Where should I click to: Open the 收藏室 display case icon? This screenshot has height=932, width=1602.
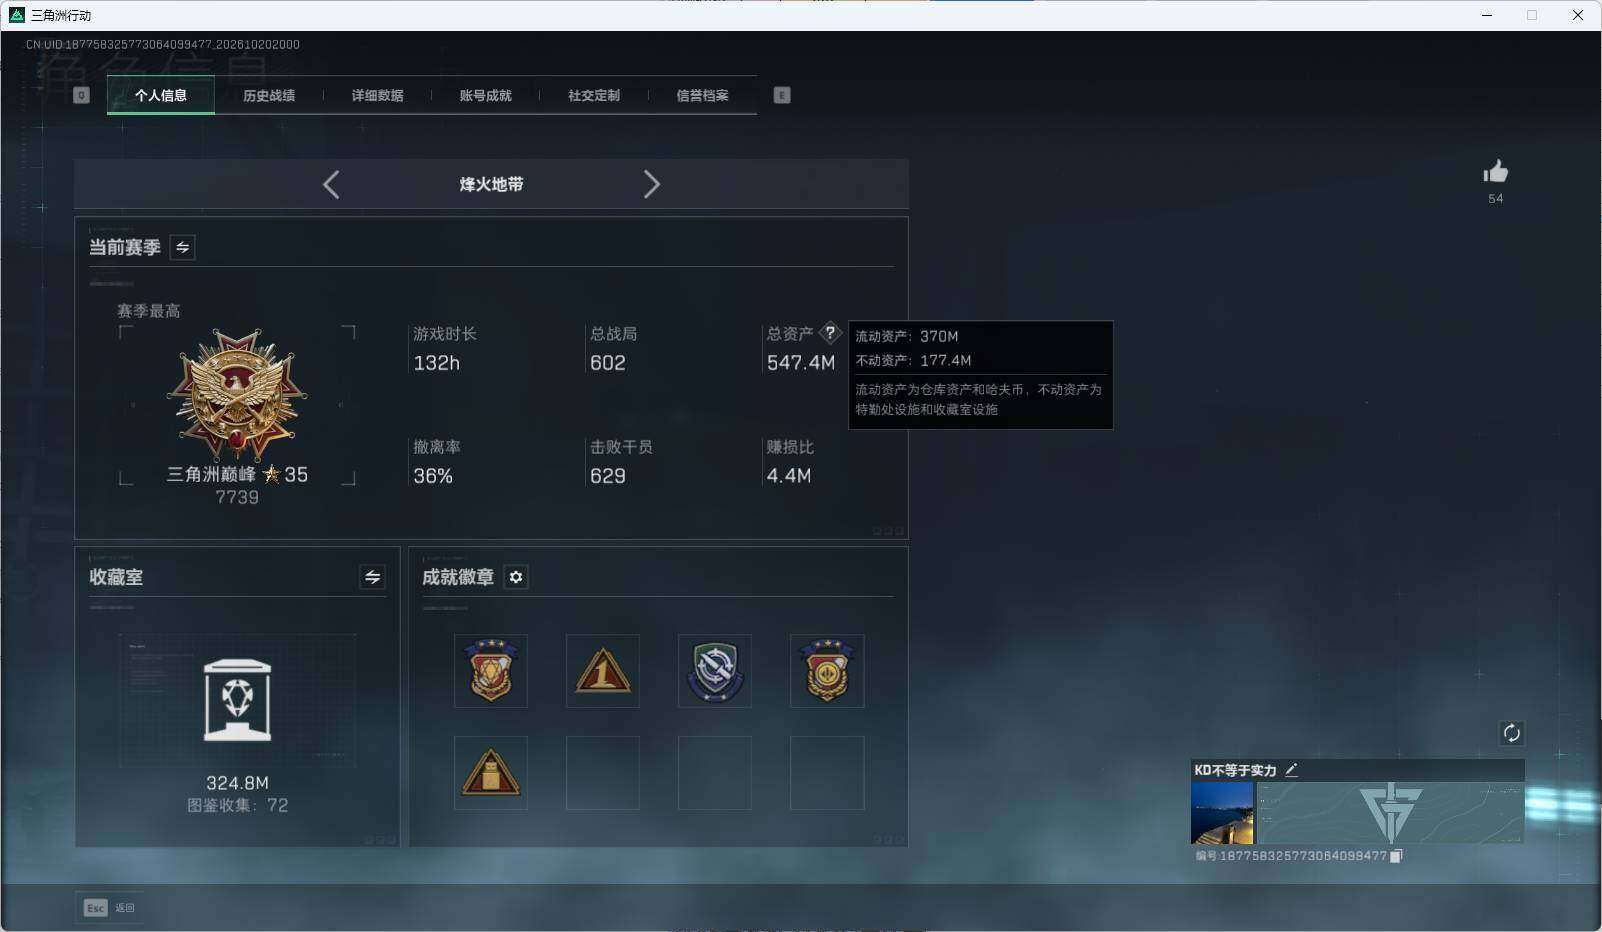pyautogui.click(x=237, y=700)
